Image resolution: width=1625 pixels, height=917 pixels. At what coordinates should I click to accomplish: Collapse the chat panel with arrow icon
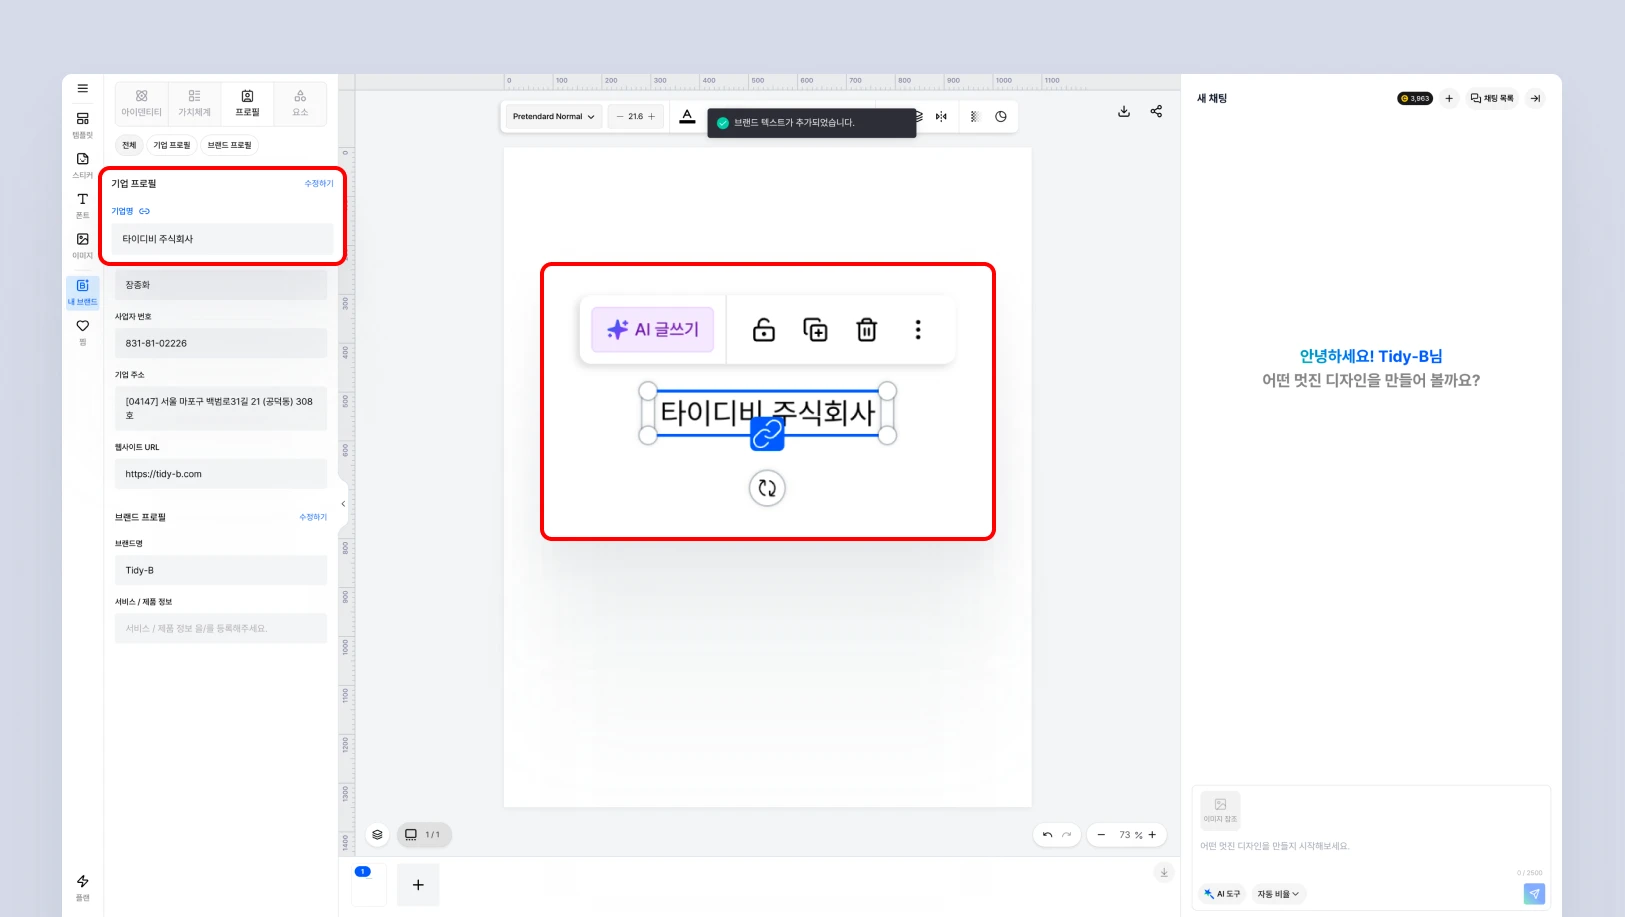pos(1535,98)
